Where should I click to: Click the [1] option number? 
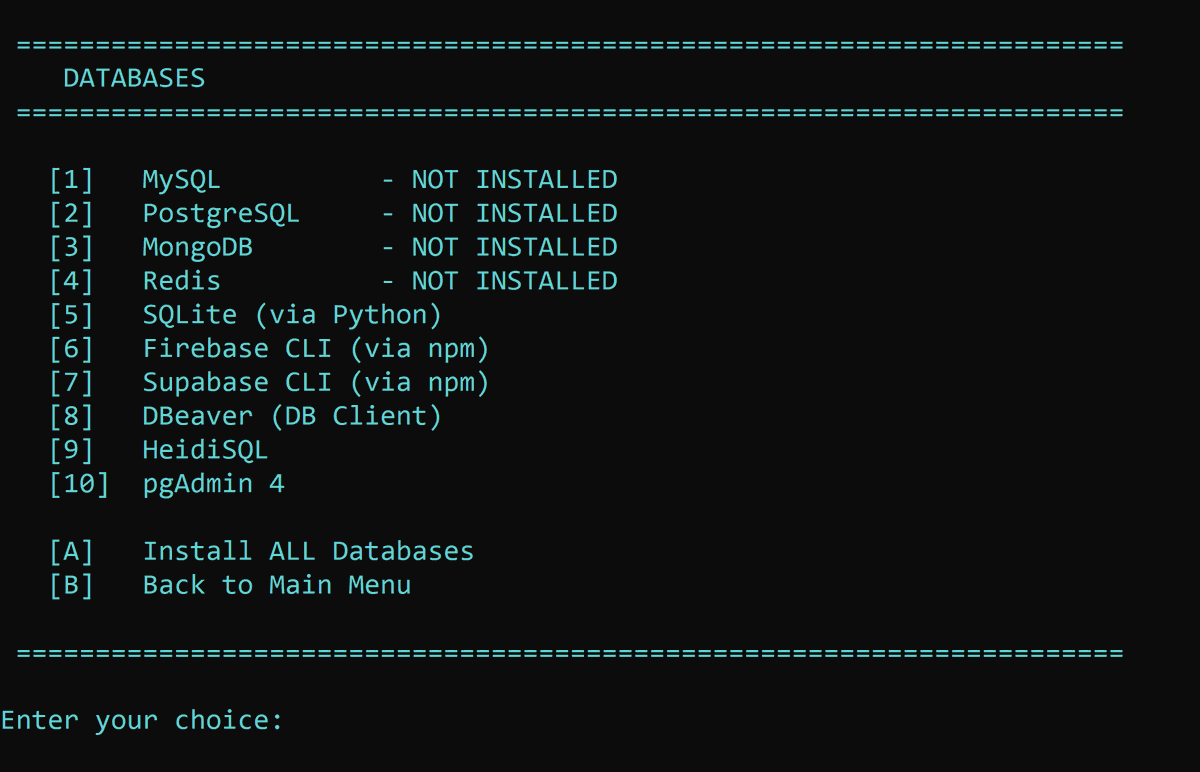click(71, 180)
